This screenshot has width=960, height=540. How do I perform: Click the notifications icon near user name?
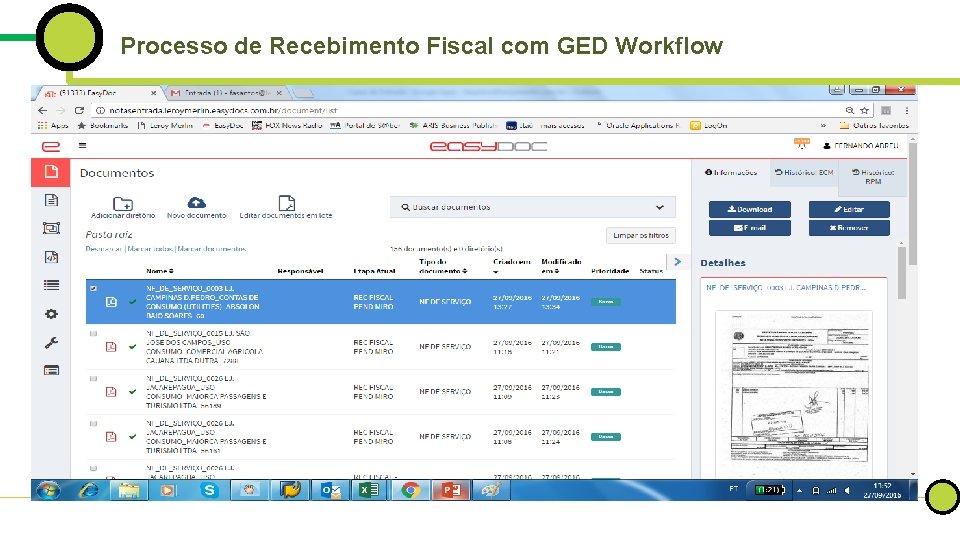801,144
